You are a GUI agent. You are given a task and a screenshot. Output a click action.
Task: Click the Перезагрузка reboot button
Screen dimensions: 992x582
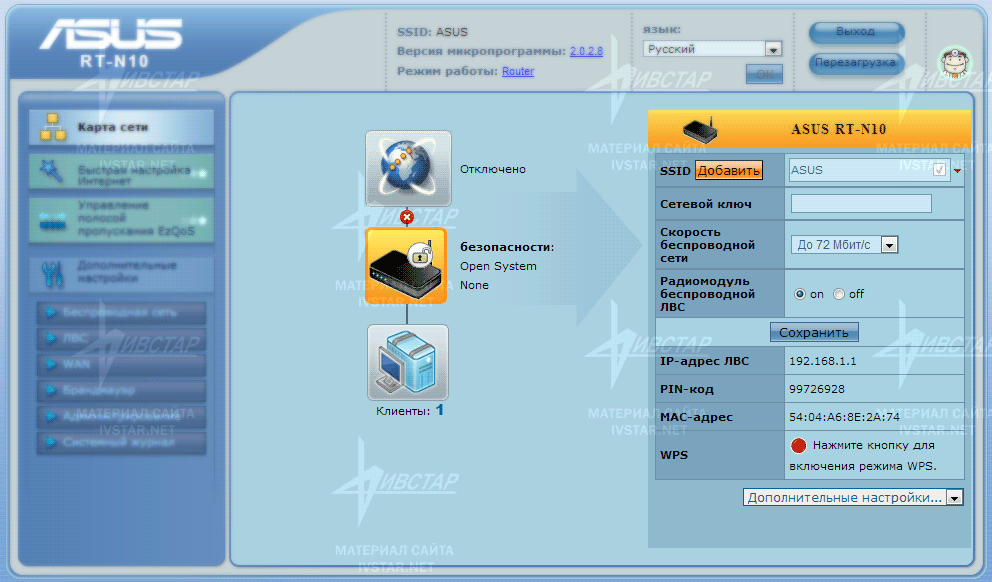click(x=857, y=63)
